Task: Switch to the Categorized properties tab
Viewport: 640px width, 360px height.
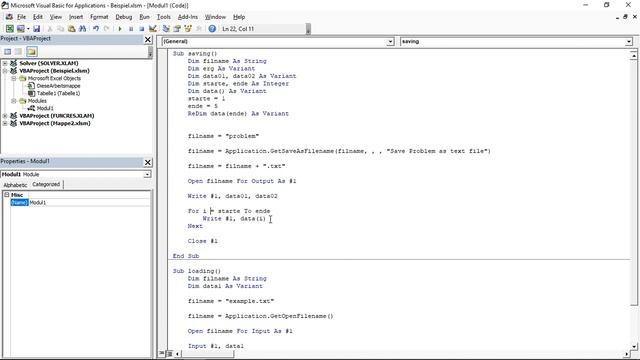Action: tap(46, 184)
